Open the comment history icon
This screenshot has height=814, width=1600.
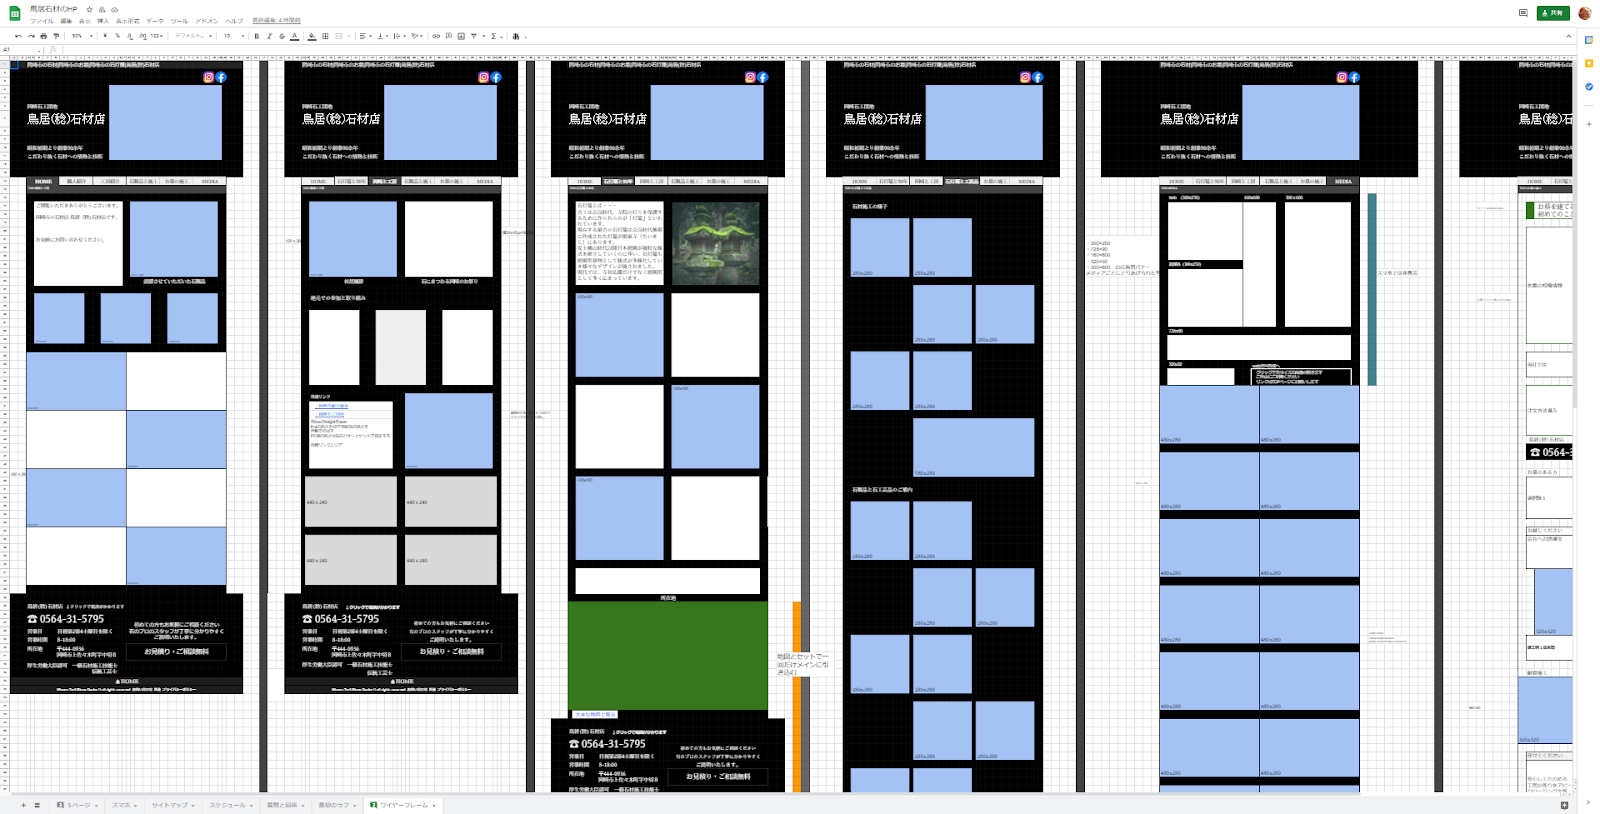pyautogui.click(x=1523, y=13)
